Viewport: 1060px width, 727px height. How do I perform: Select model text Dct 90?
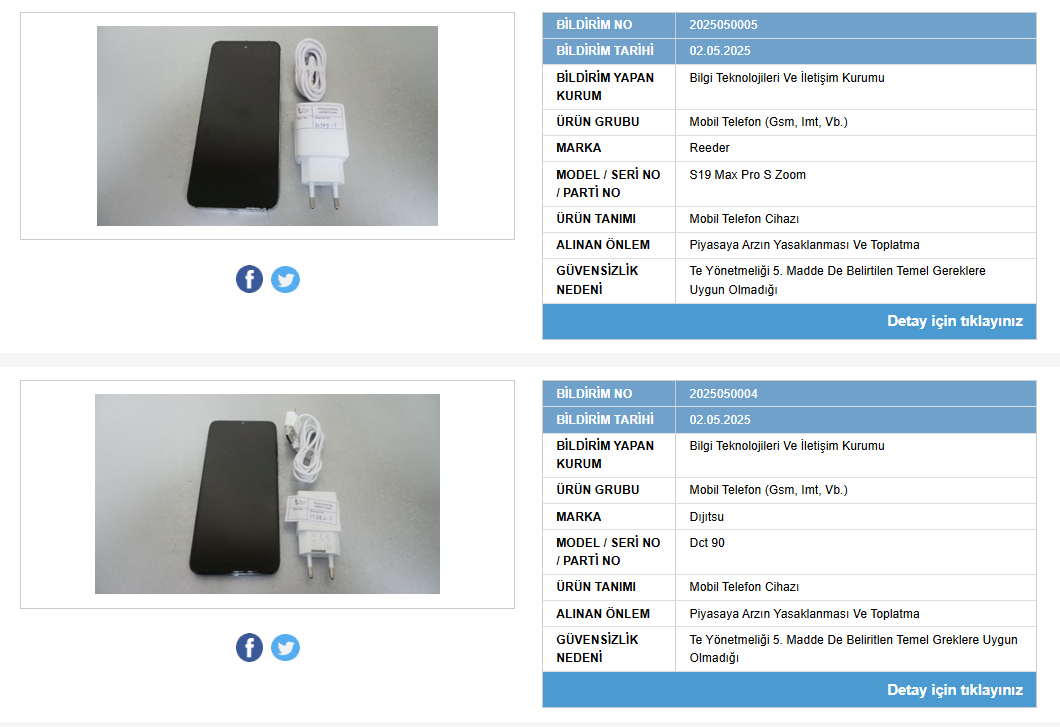click(707, 542)
